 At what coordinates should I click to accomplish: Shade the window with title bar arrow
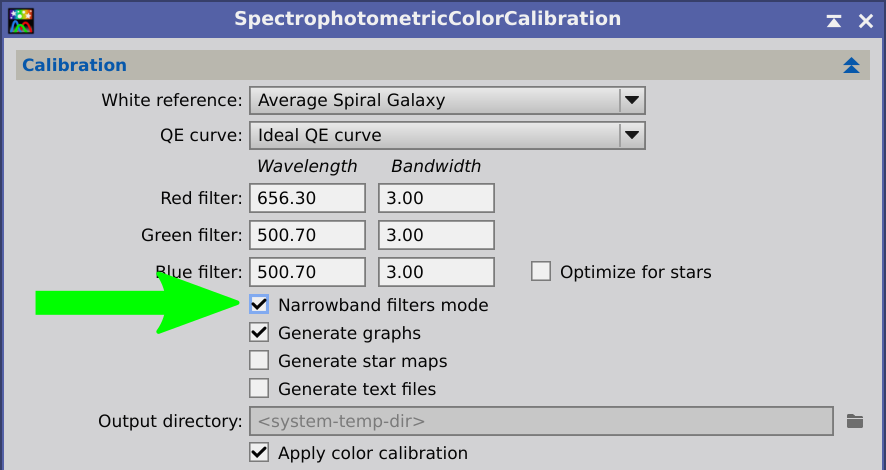tap(833, 21)
